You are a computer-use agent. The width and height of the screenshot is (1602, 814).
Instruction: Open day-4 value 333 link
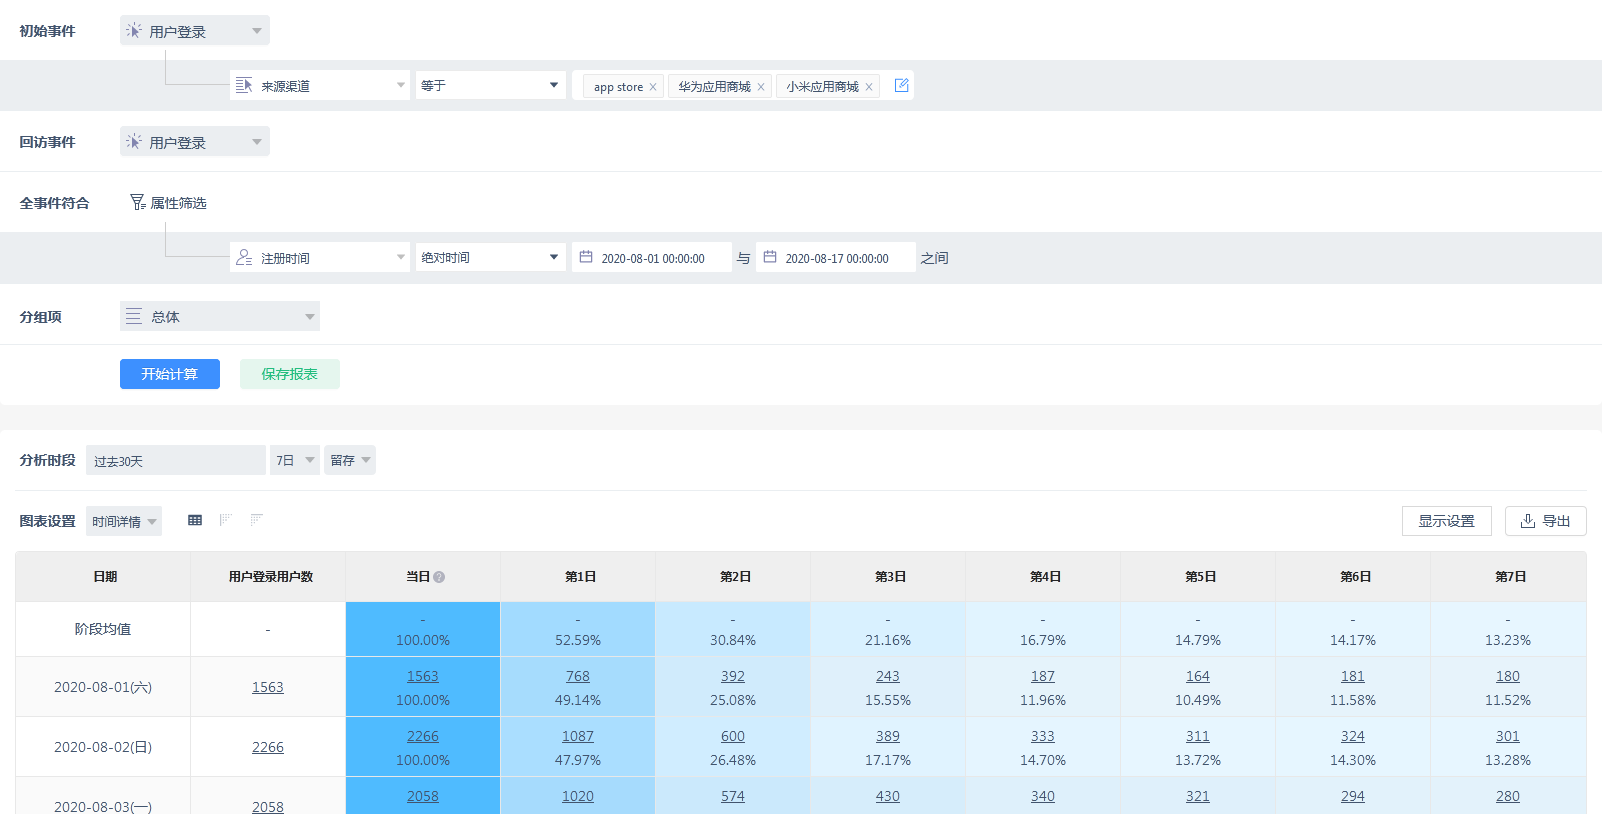(x=1043, y=736)
